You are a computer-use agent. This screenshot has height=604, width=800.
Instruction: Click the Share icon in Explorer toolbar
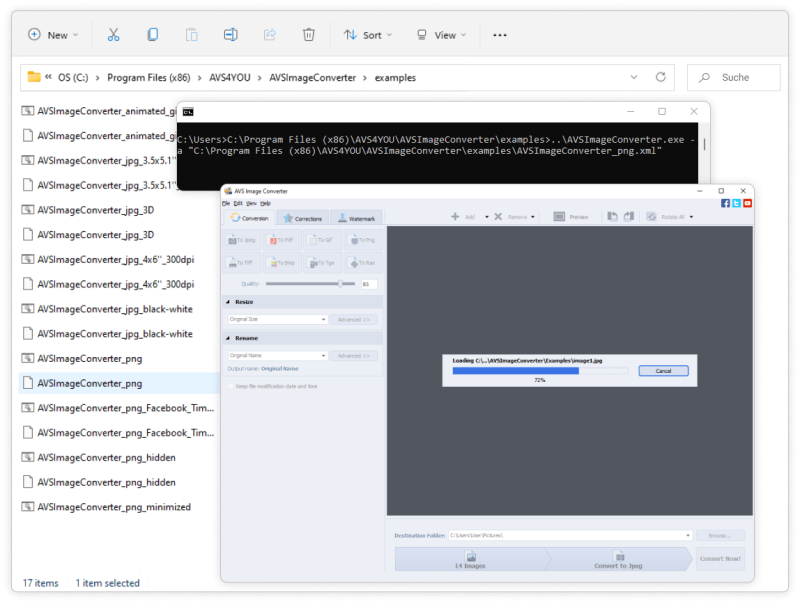[x=269, y=35]
